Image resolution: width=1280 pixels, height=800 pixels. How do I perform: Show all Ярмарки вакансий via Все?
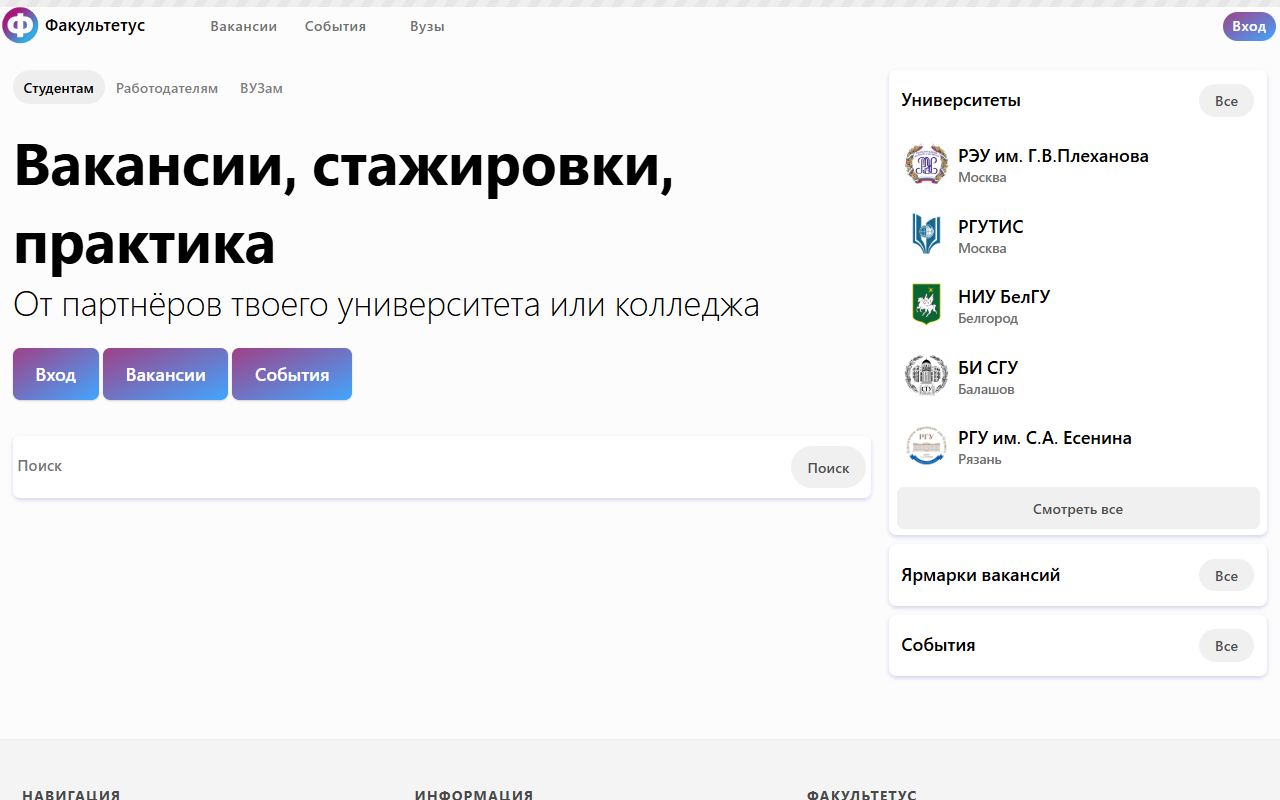pyautogui.click(x=1226, y=576)
